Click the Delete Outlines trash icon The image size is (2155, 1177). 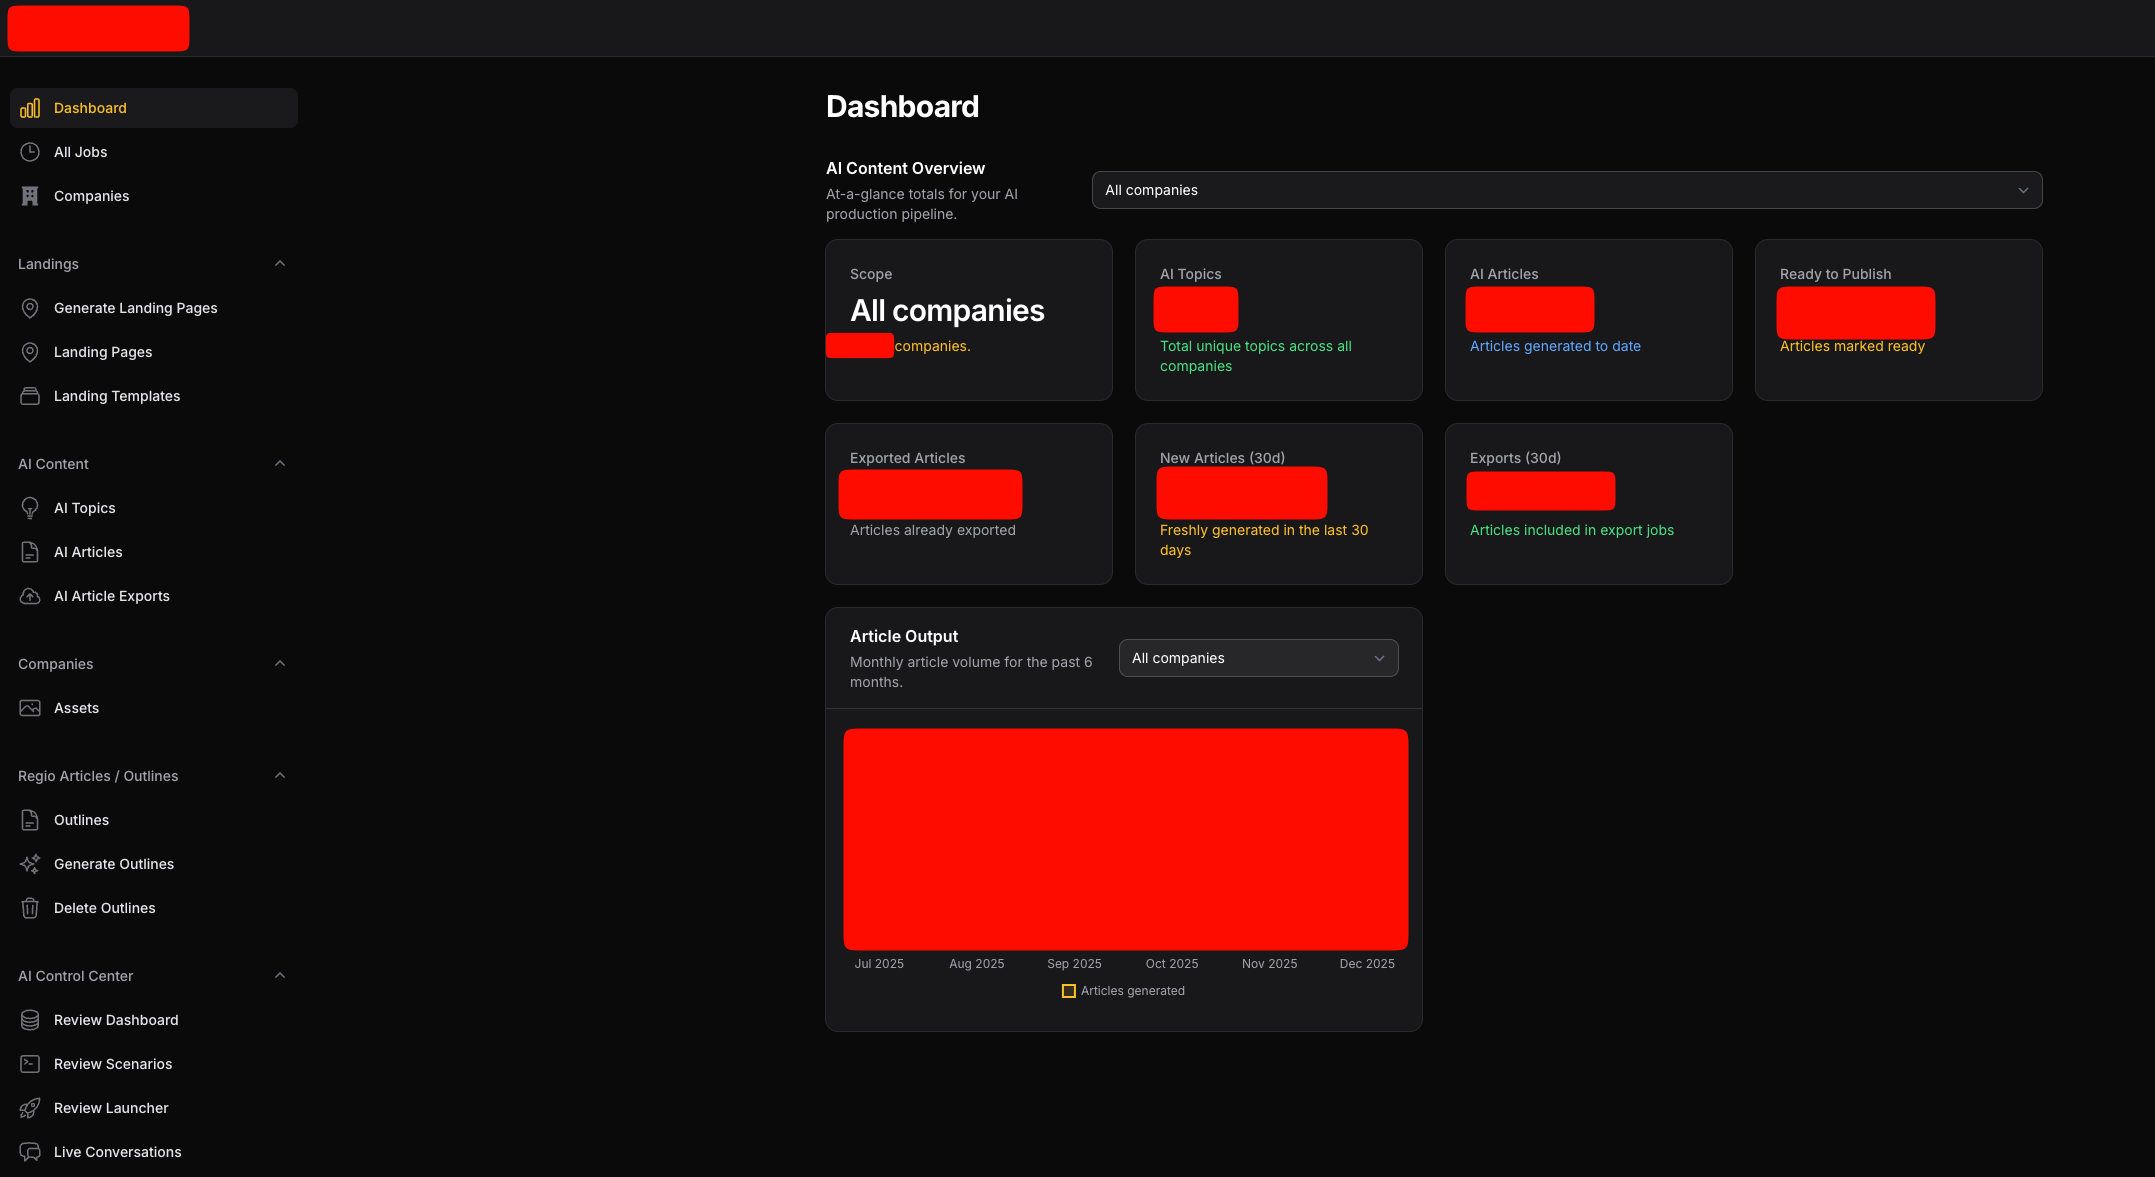30,907
